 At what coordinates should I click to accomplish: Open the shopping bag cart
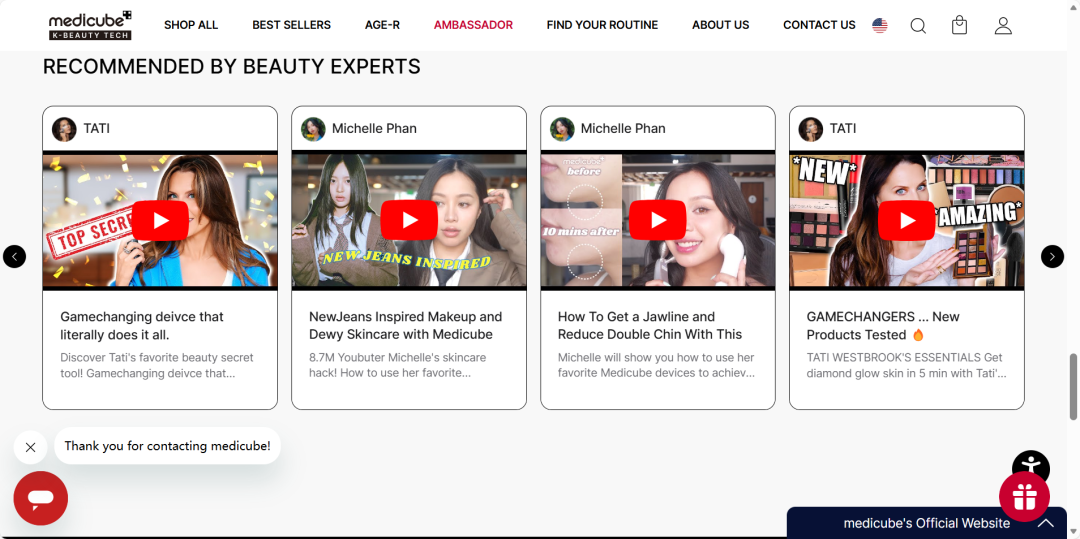(959, 26)
